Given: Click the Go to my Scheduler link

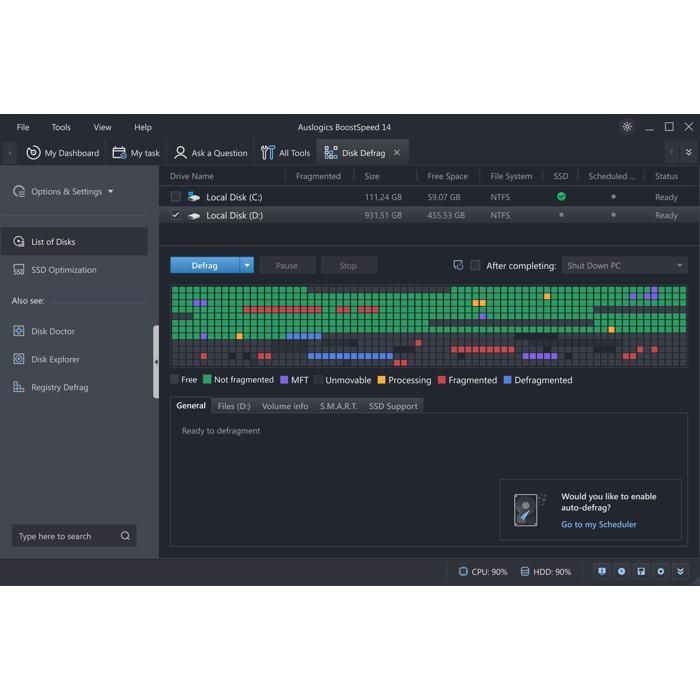Looking at the screenshot, I should tap(599, 525).
